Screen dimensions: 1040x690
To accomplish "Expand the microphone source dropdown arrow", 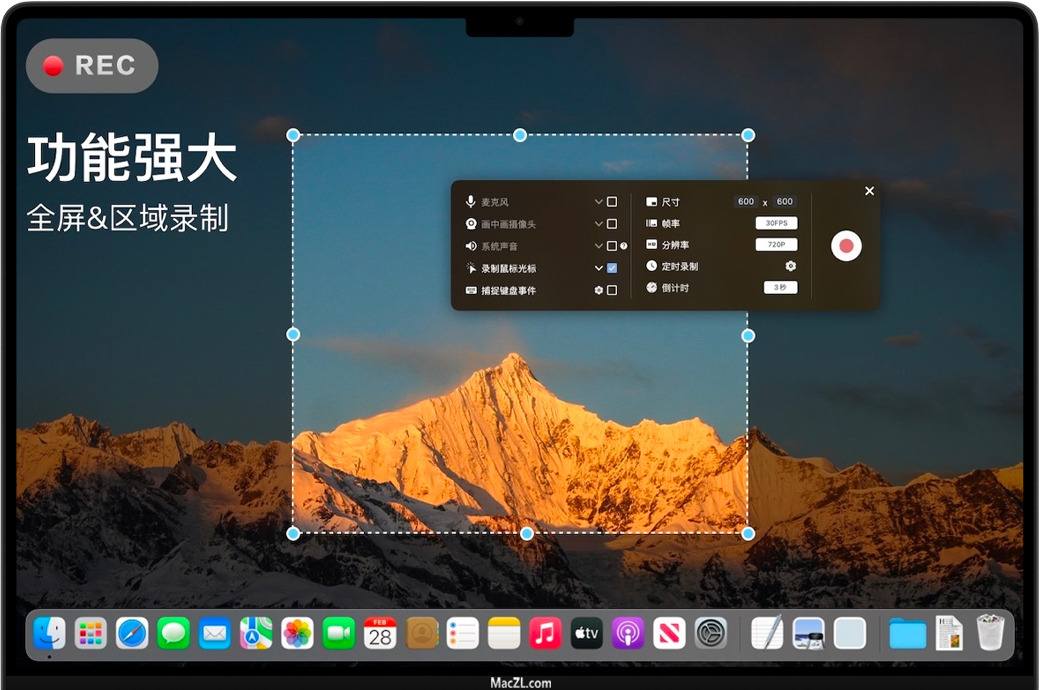I will pos(599,202).
